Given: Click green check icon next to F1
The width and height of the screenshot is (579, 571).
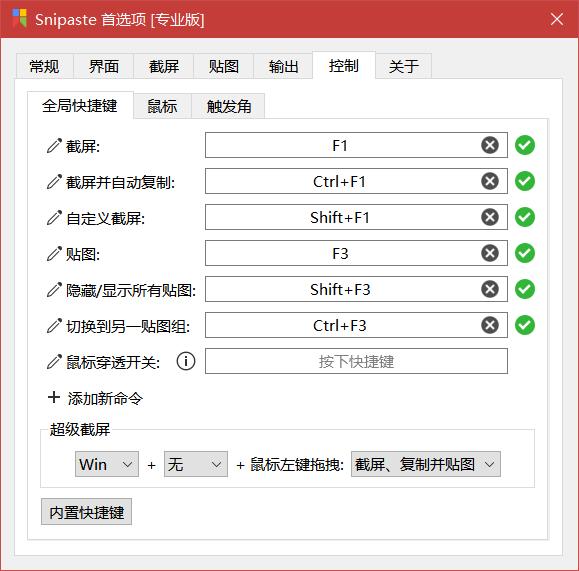Looking at the screenshot, I should (x=525, y=145).
